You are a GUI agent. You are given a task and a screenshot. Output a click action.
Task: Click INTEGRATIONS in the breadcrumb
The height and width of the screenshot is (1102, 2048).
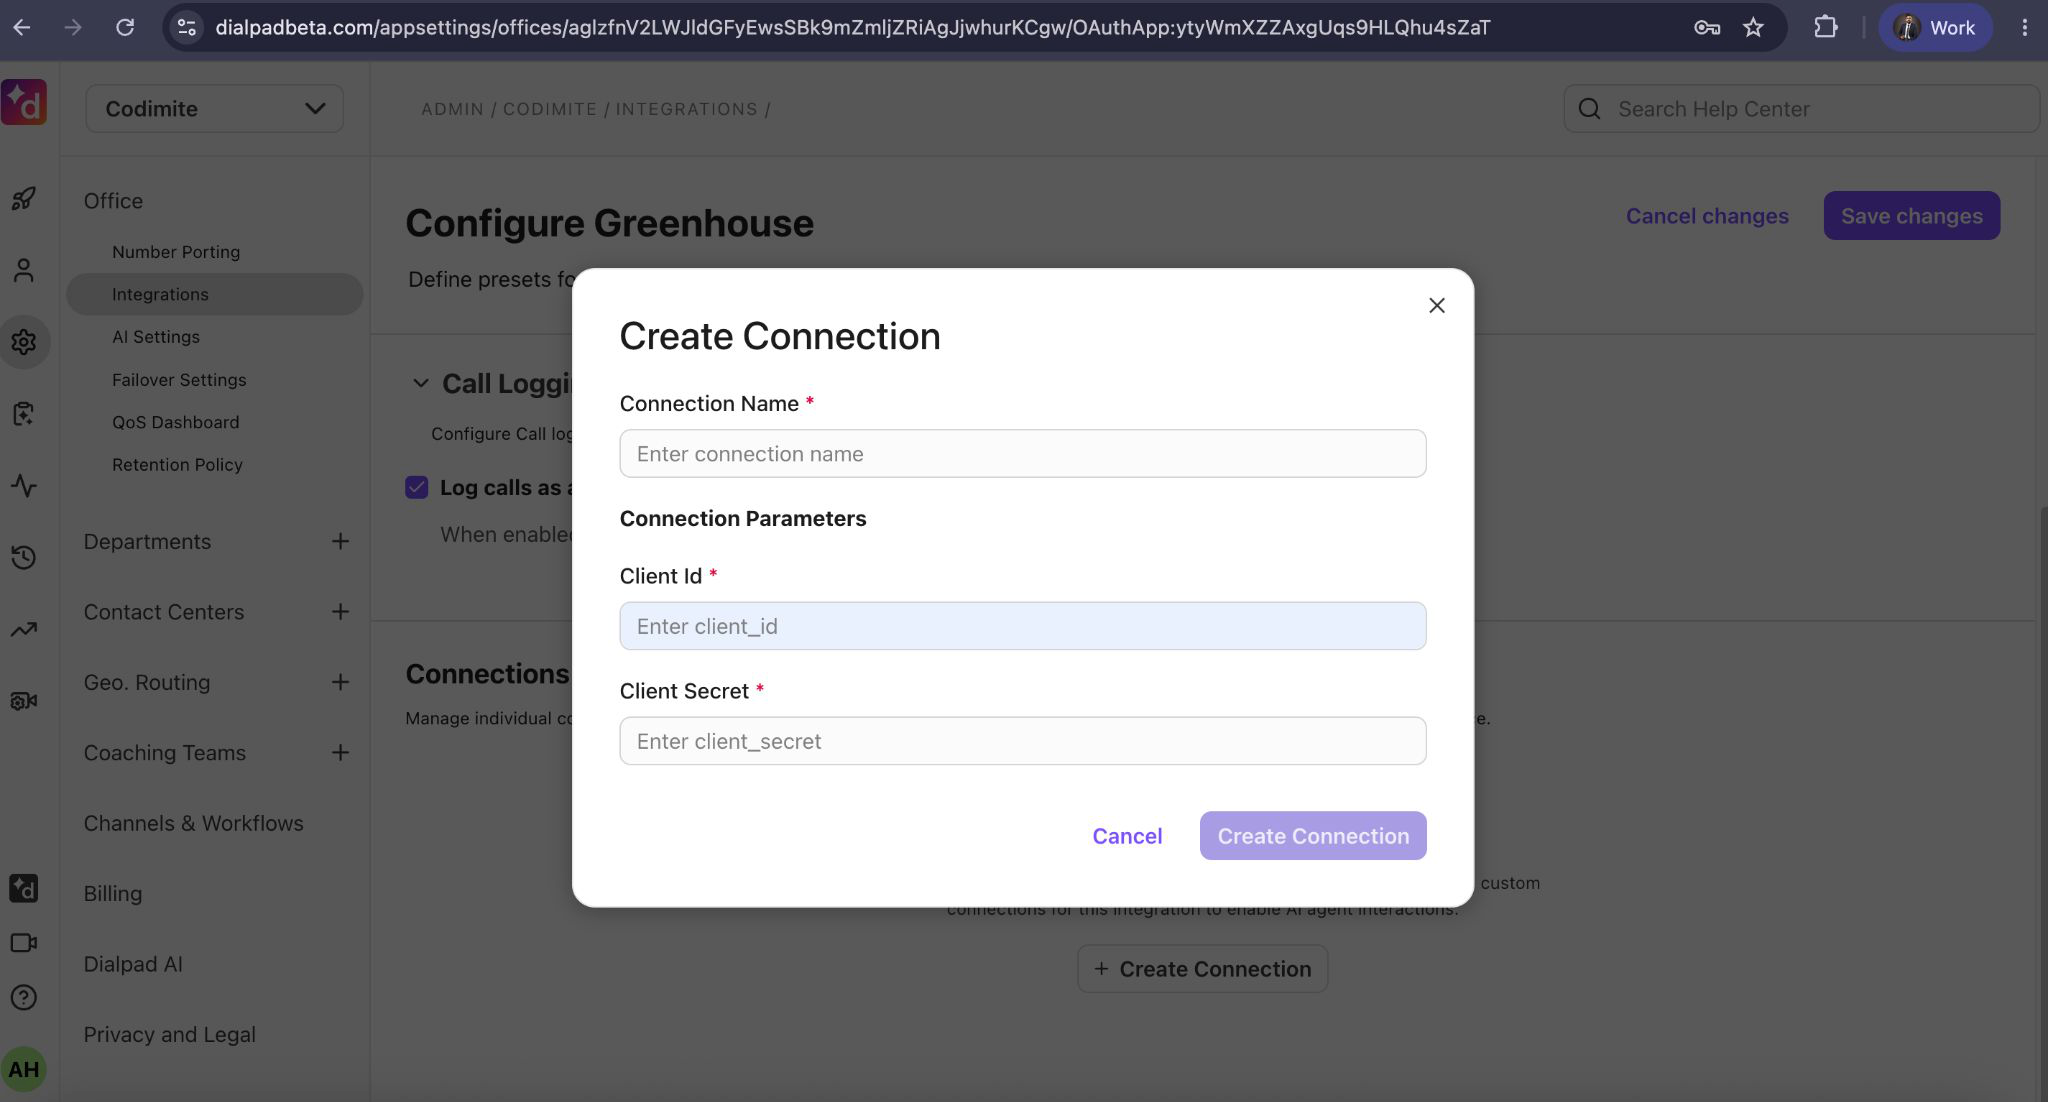(687, 109)
